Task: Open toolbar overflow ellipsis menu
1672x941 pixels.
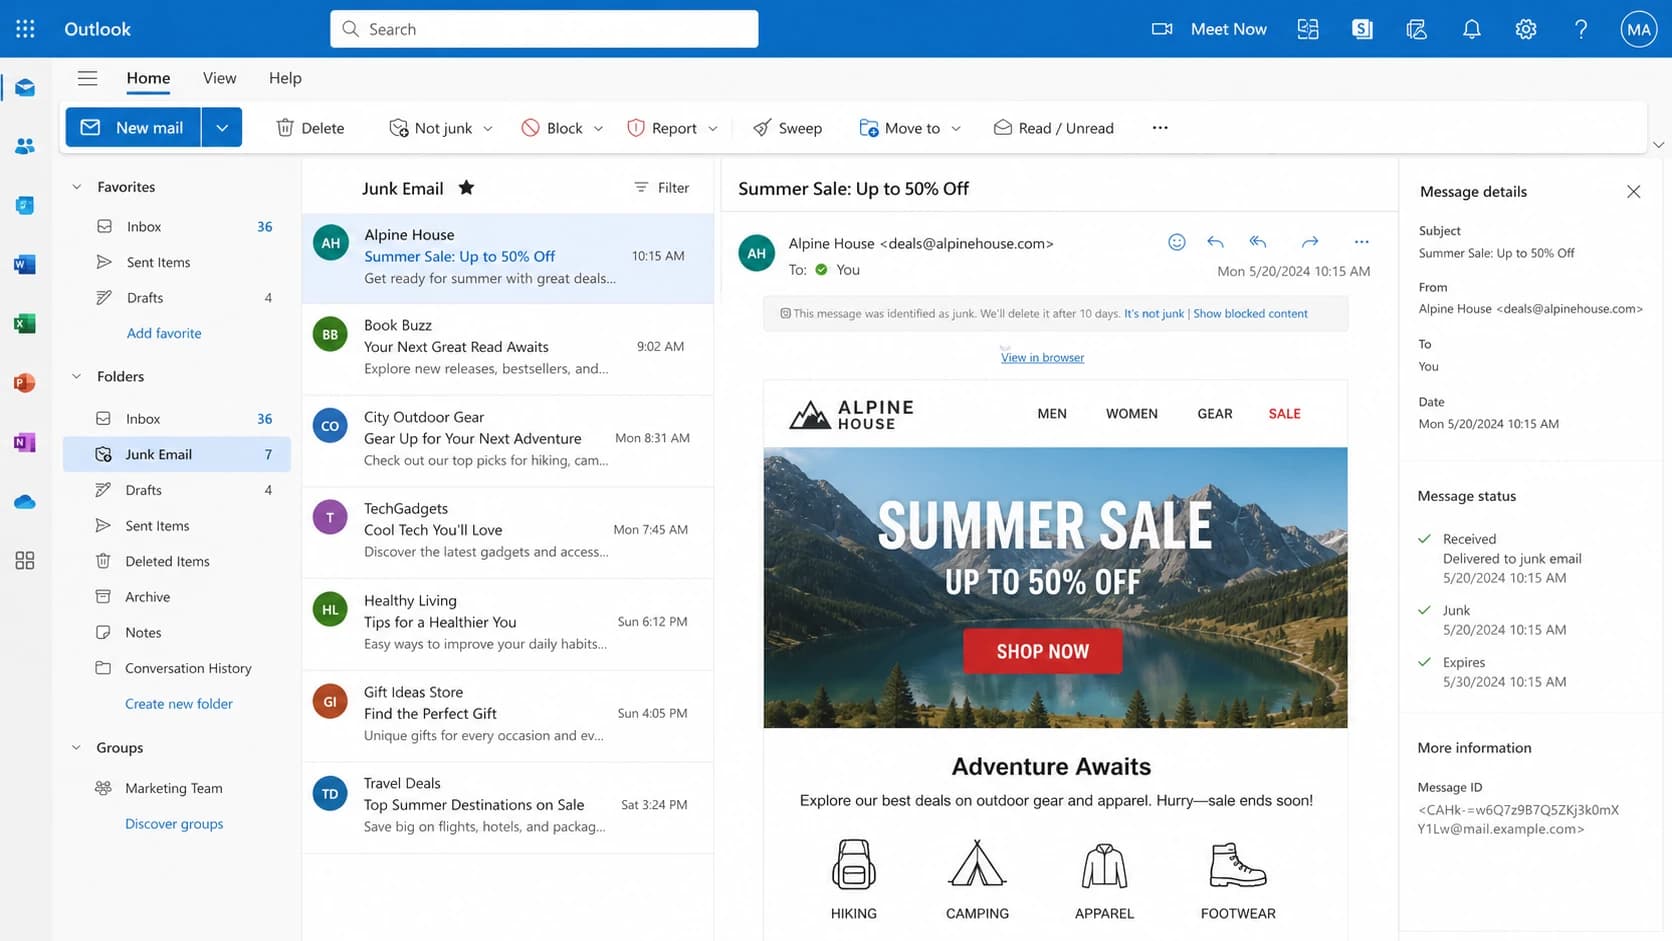Action: pos(1160,128)
